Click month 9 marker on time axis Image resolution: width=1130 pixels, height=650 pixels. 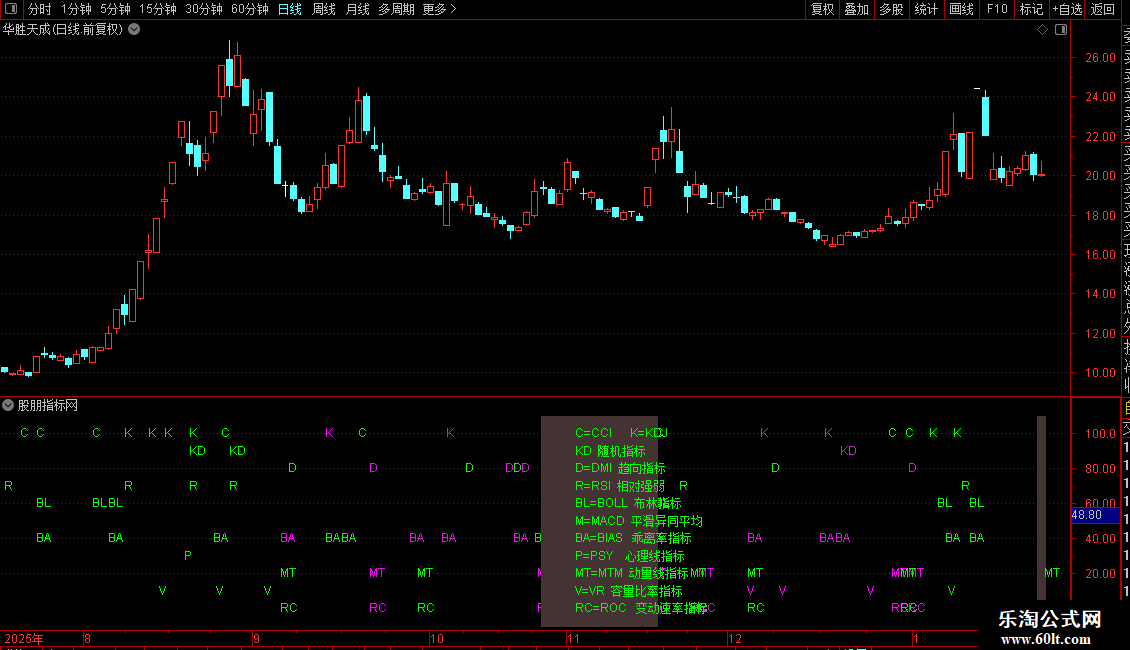[x=256, y=638]
